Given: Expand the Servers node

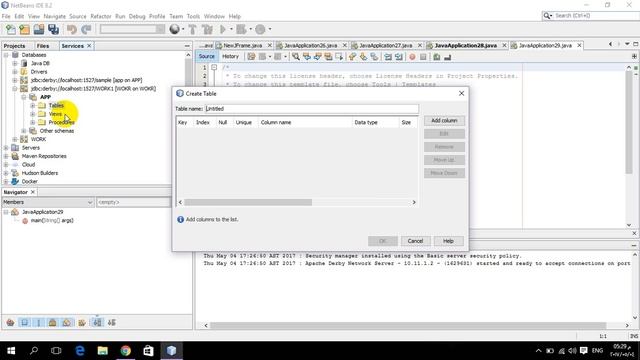Looking at the screenshot, I should click(x=6, y=148).
